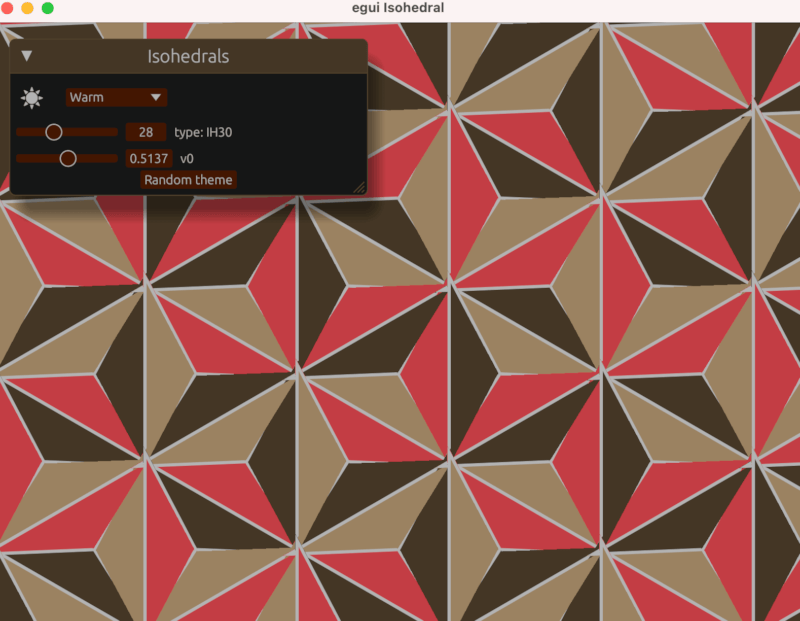Click the Isohedrals title bar
The image size is (800, 621).
click(x=190, y=57)
